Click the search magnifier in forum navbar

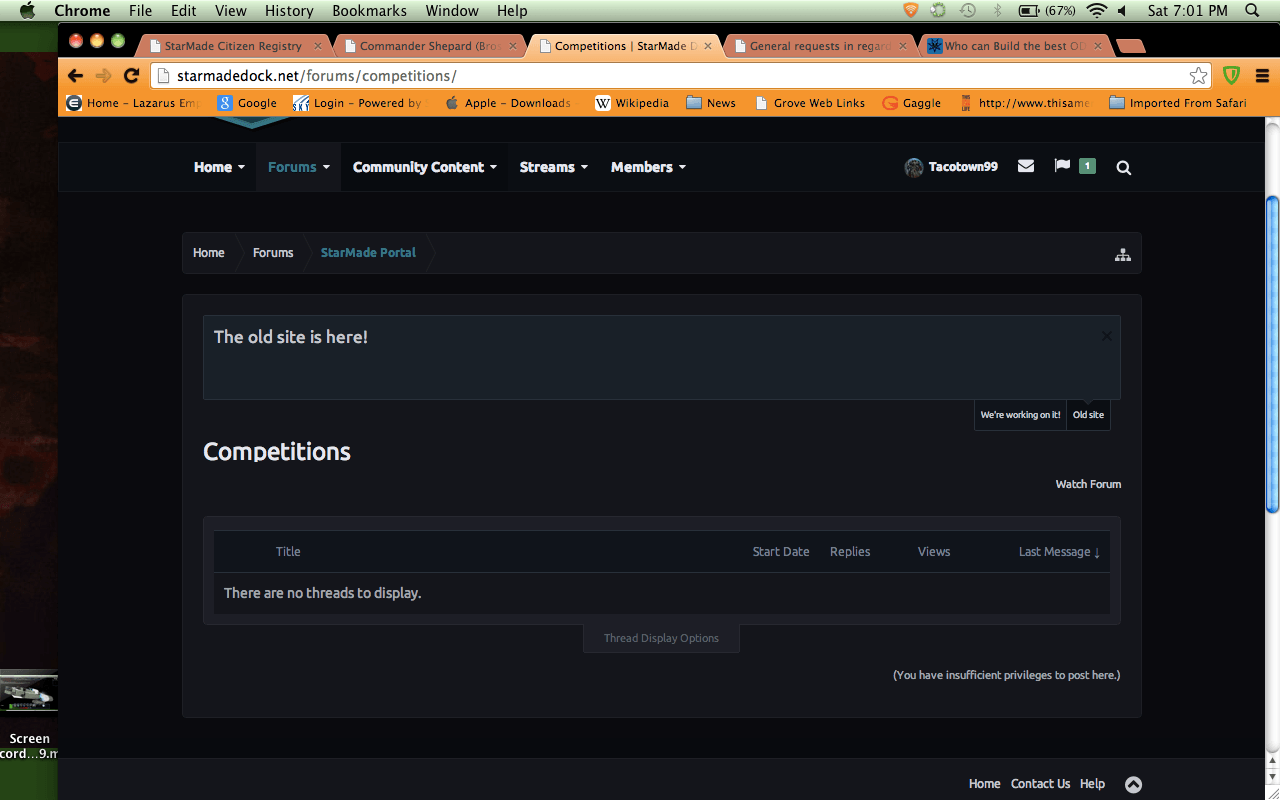(x=1123, y=168)
